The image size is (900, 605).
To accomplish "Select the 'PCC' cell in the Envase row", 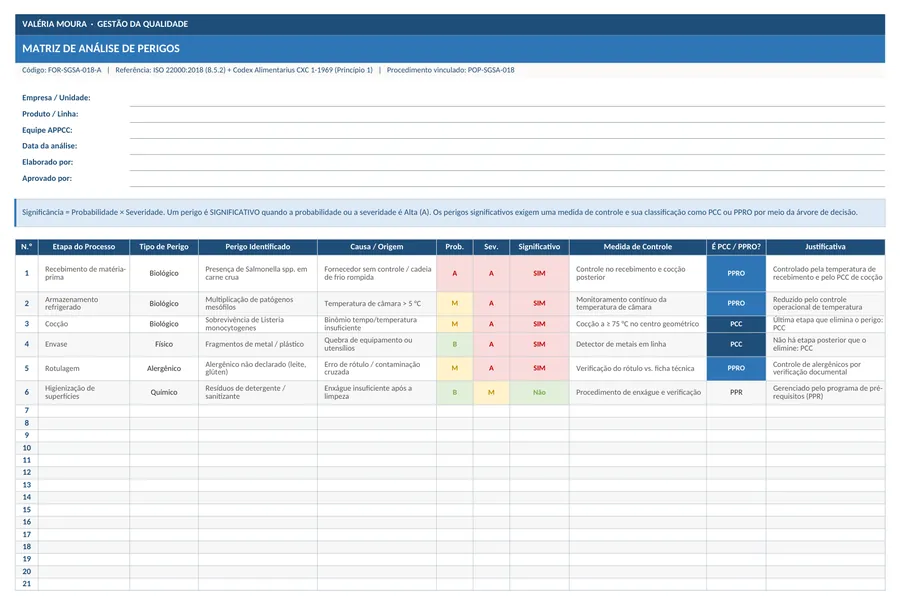I will tap(736, 344).
